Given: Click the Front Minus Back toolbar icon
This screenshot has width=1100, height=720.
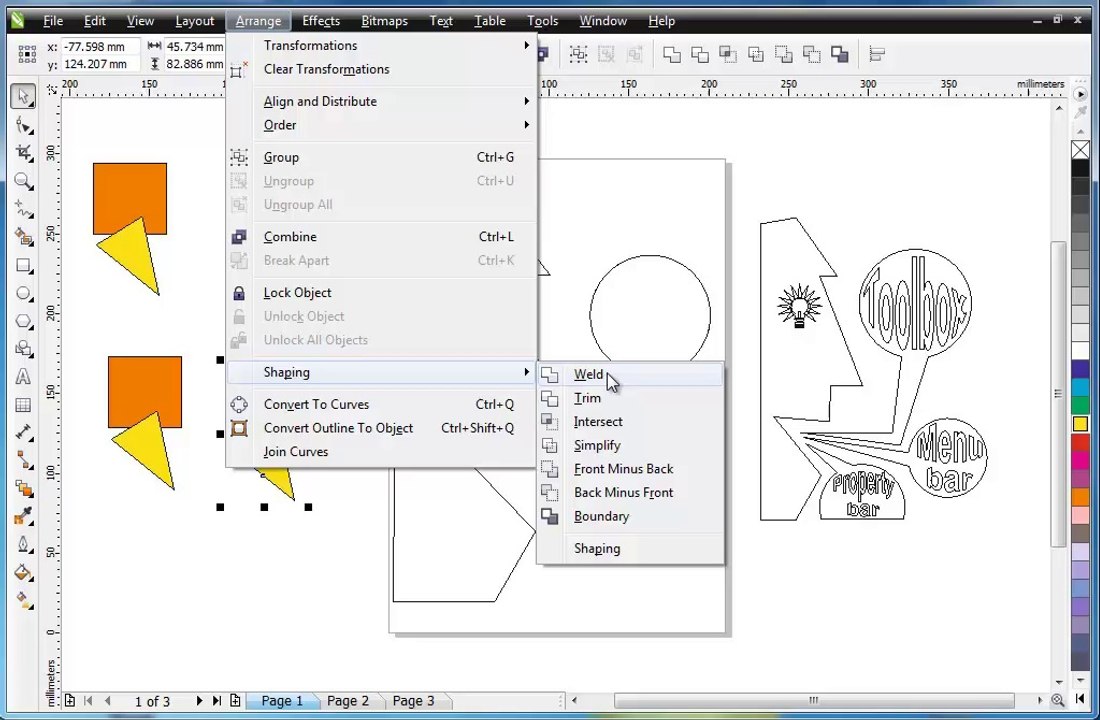Looking at the screenshot, I should (784, 54).
